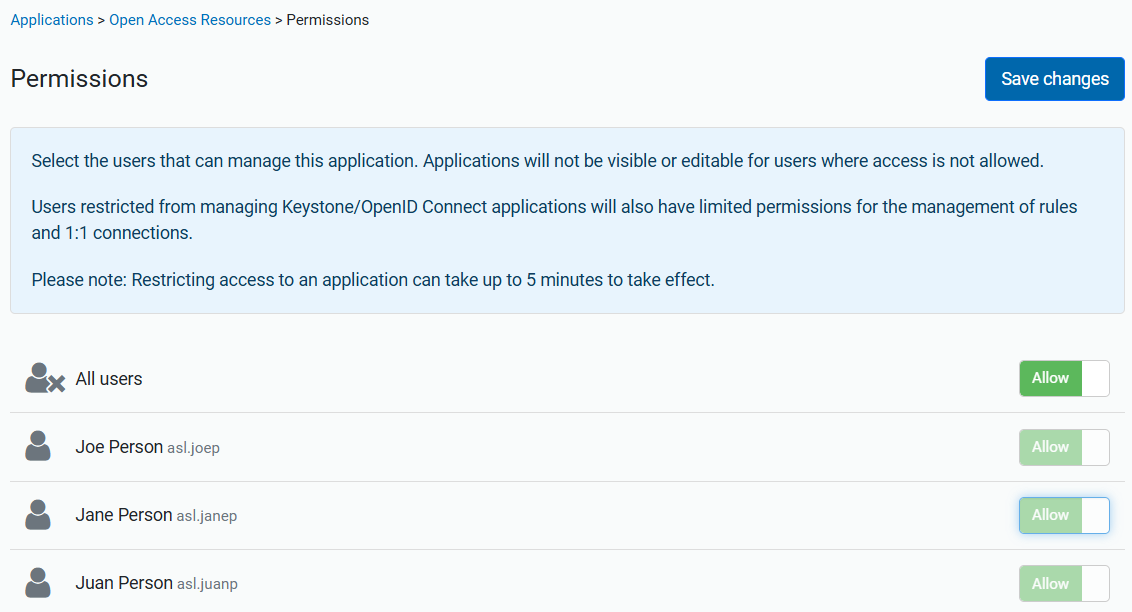This screenshot has height=612, width=1132.
Task: Save changes to permissions
Action: (x=1055, y=79)
